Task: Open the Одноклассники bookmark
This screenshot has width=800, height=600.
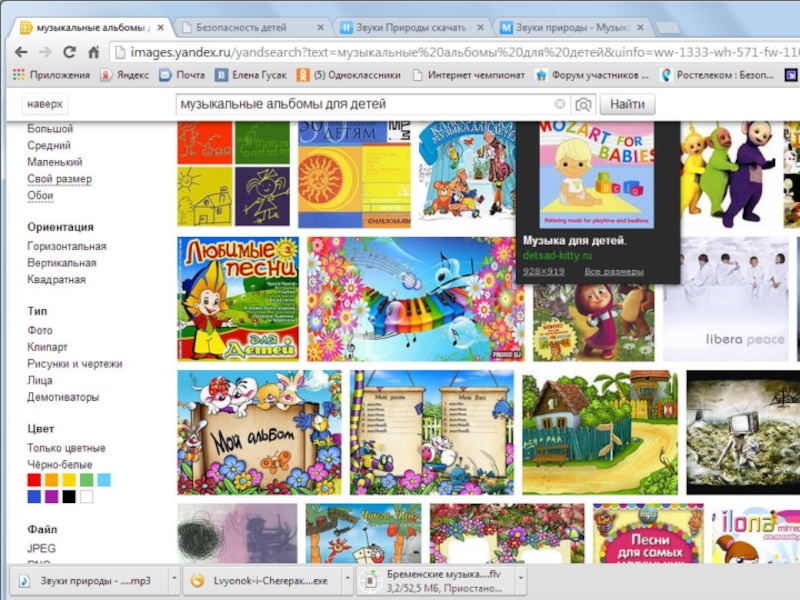Action: tap(348, 75)
